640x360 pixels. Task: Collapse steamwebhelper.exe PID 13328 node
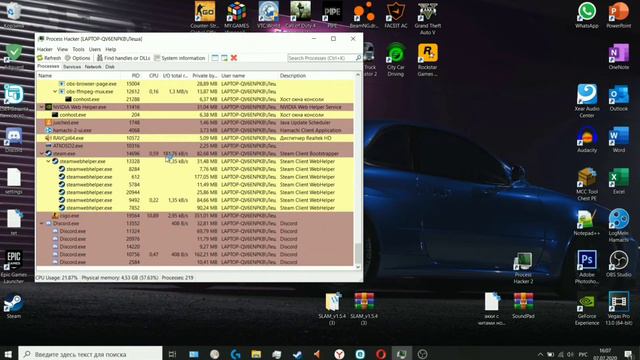[48, 161]
